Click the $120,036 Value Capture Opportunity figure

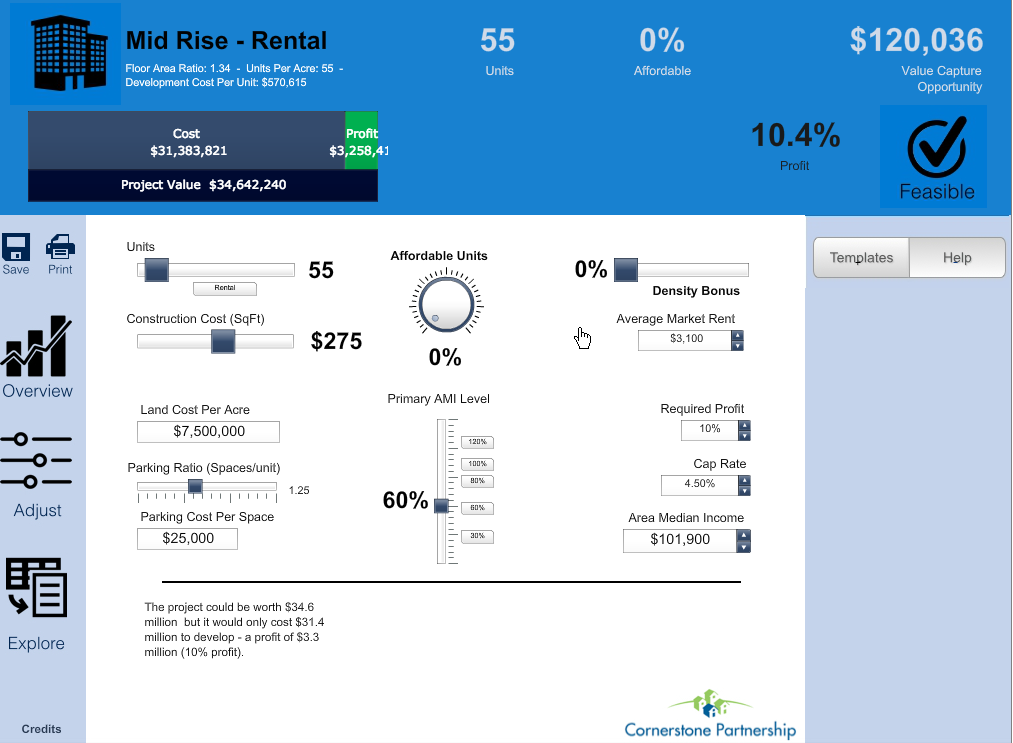(x=916, y=40)
